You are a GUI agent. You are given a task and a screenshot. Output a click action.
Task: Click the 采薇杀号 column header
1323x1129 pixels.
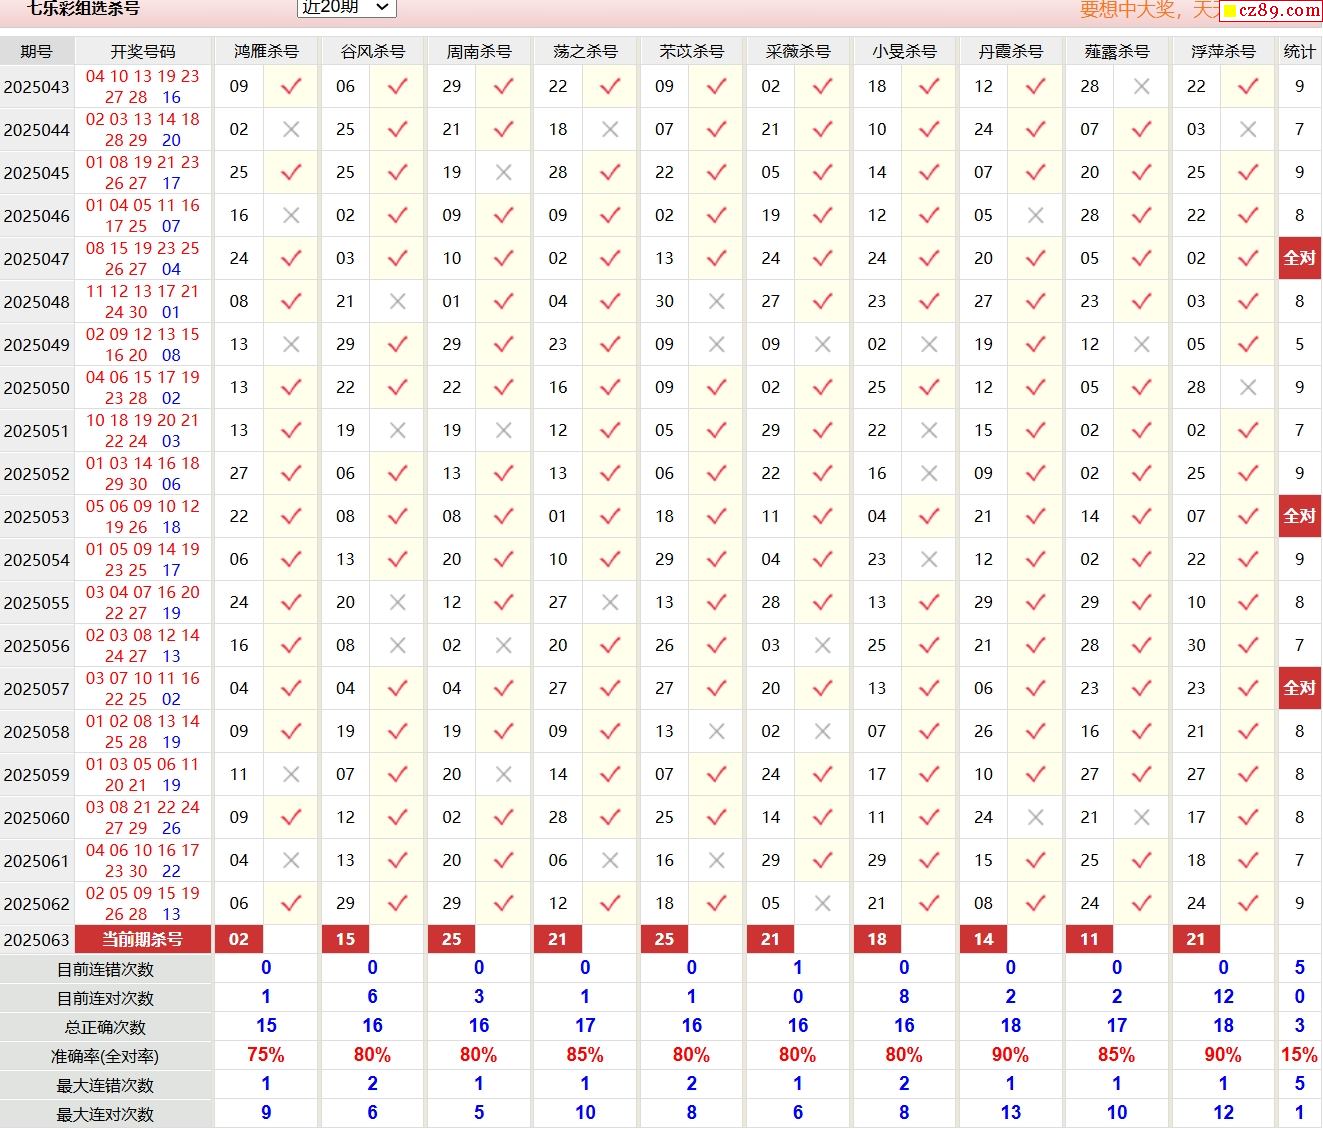797,51
